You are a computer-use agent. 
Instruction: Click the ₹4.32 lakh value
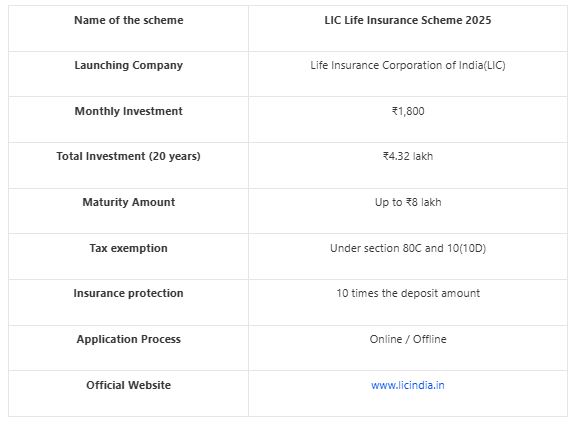coord(408,156)
